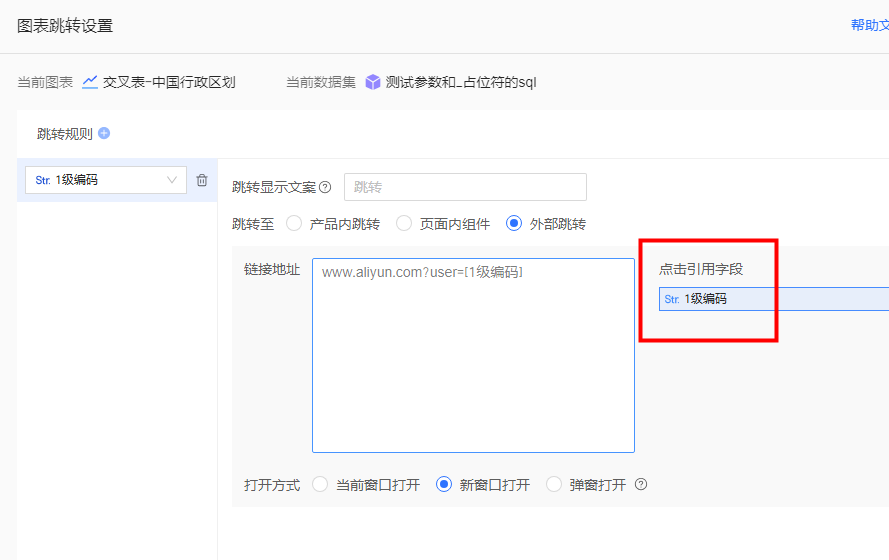Image resolution: width=889 pixels, height=560 pixels.
Task: Click chart name 交叉表-中国行政区划
Action: pos(169,82)
